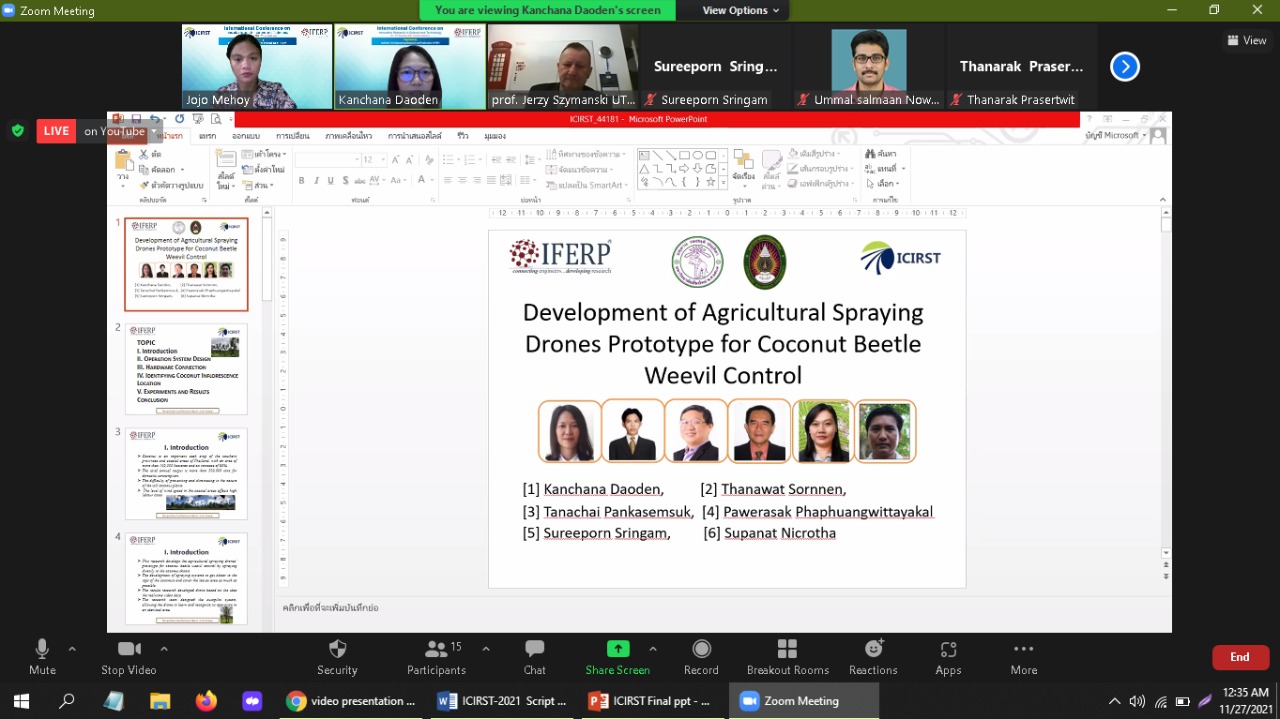Screen dimensions: 1280x719
Task: Toggle Bold formatting in PowerPoint ribbon
Action: tap(301, 181)
